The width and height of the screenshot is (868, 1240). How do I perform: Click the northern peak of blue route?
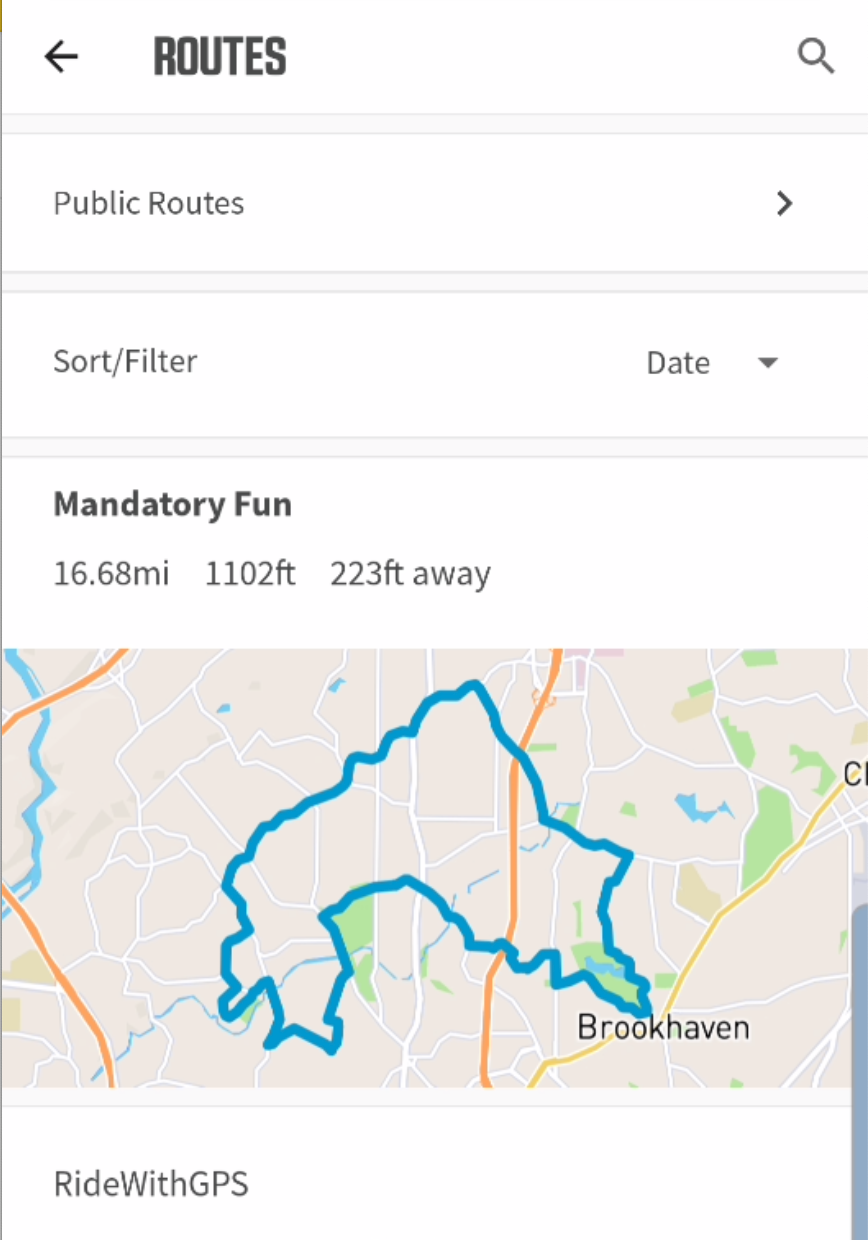[474, 686]
